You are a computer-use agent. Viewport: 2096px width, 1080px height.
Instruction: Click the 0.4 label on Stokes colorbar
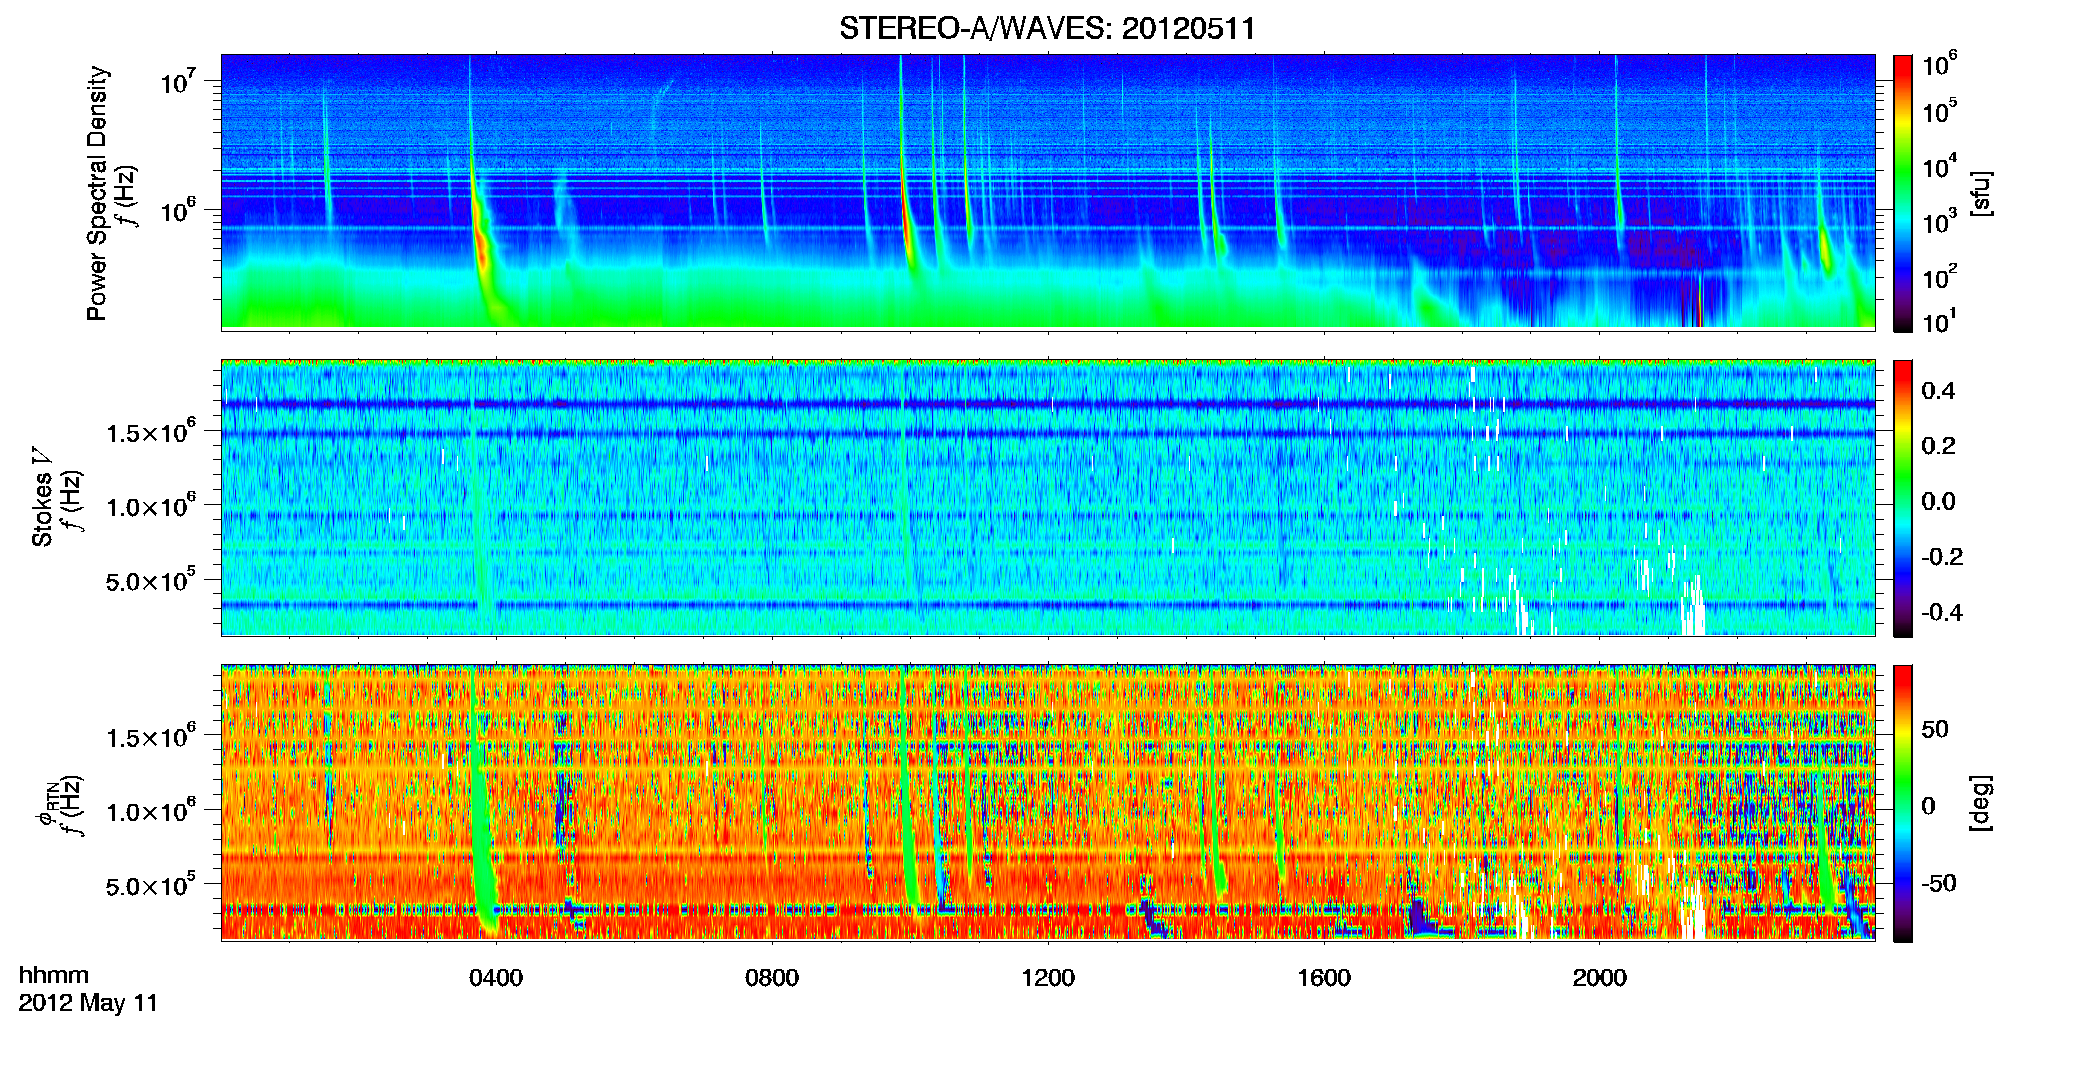coord(1938,391)
